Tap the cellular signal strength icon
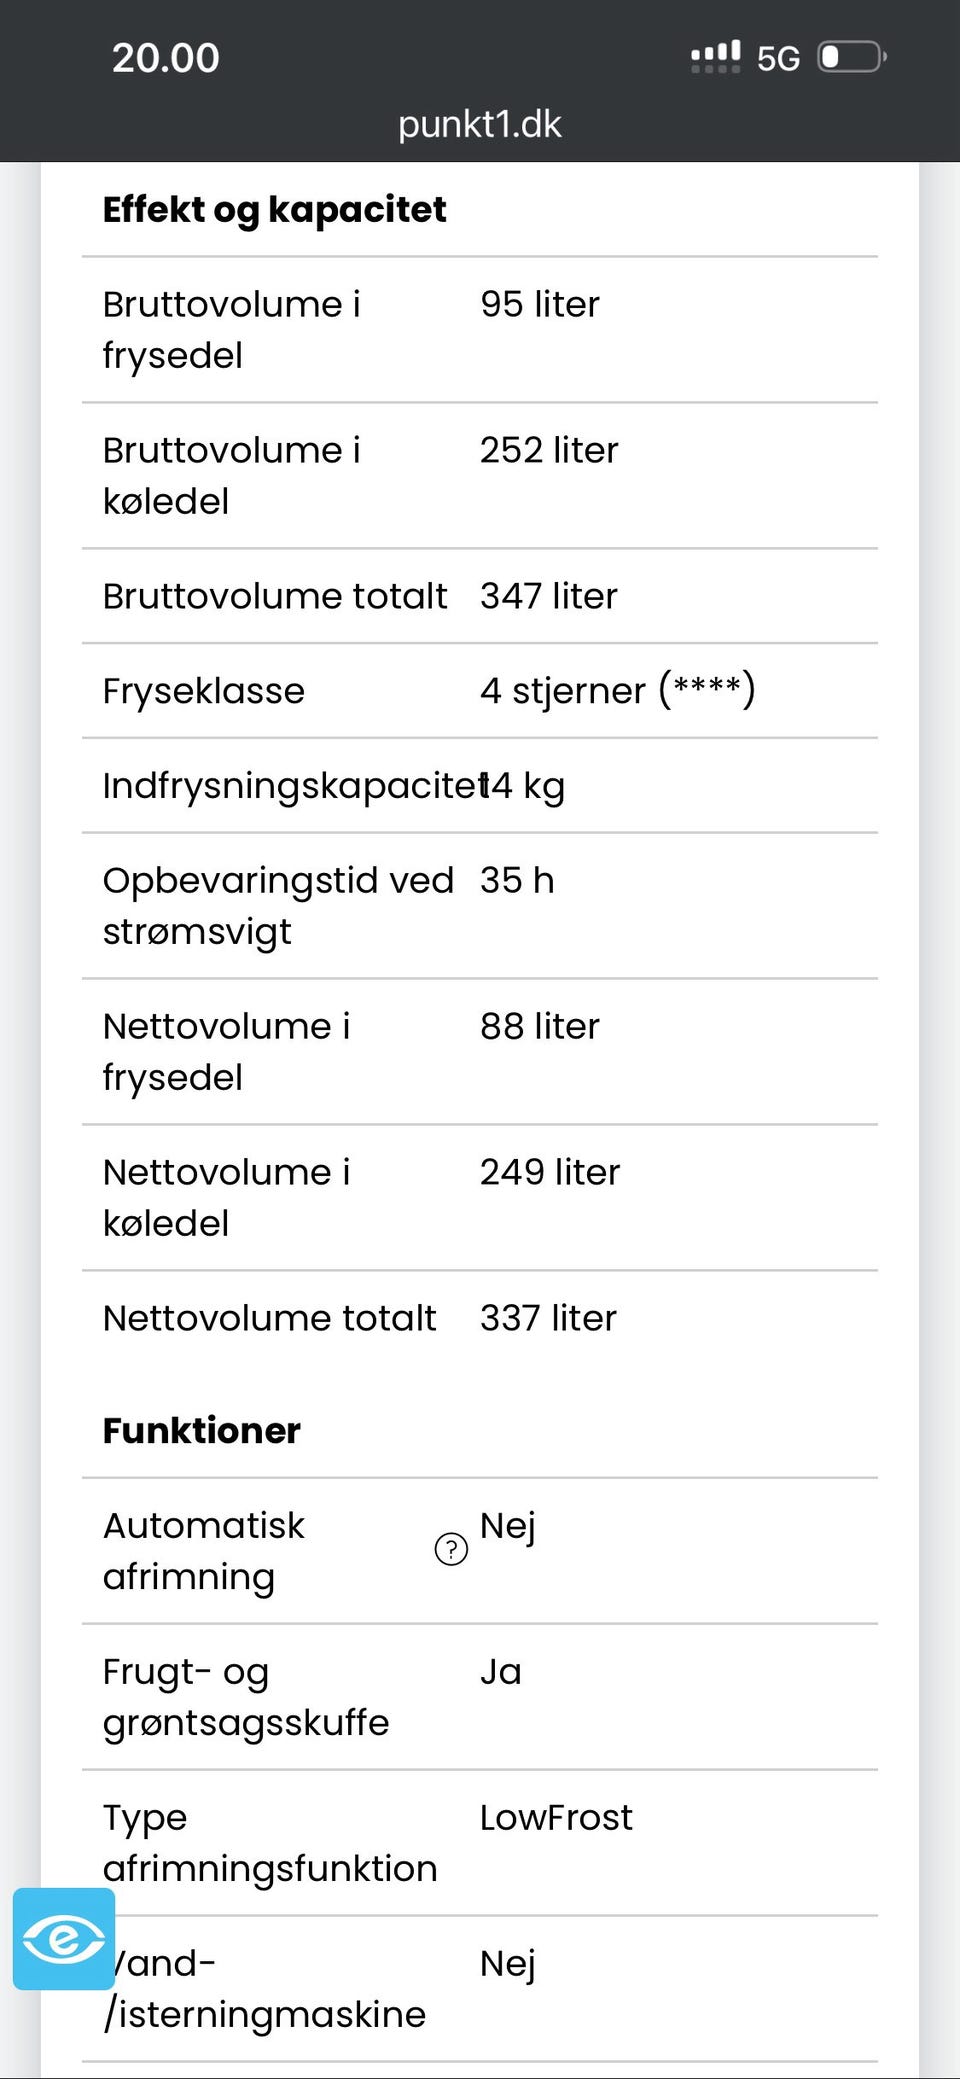960x2079 pixels. coord(716,57)
